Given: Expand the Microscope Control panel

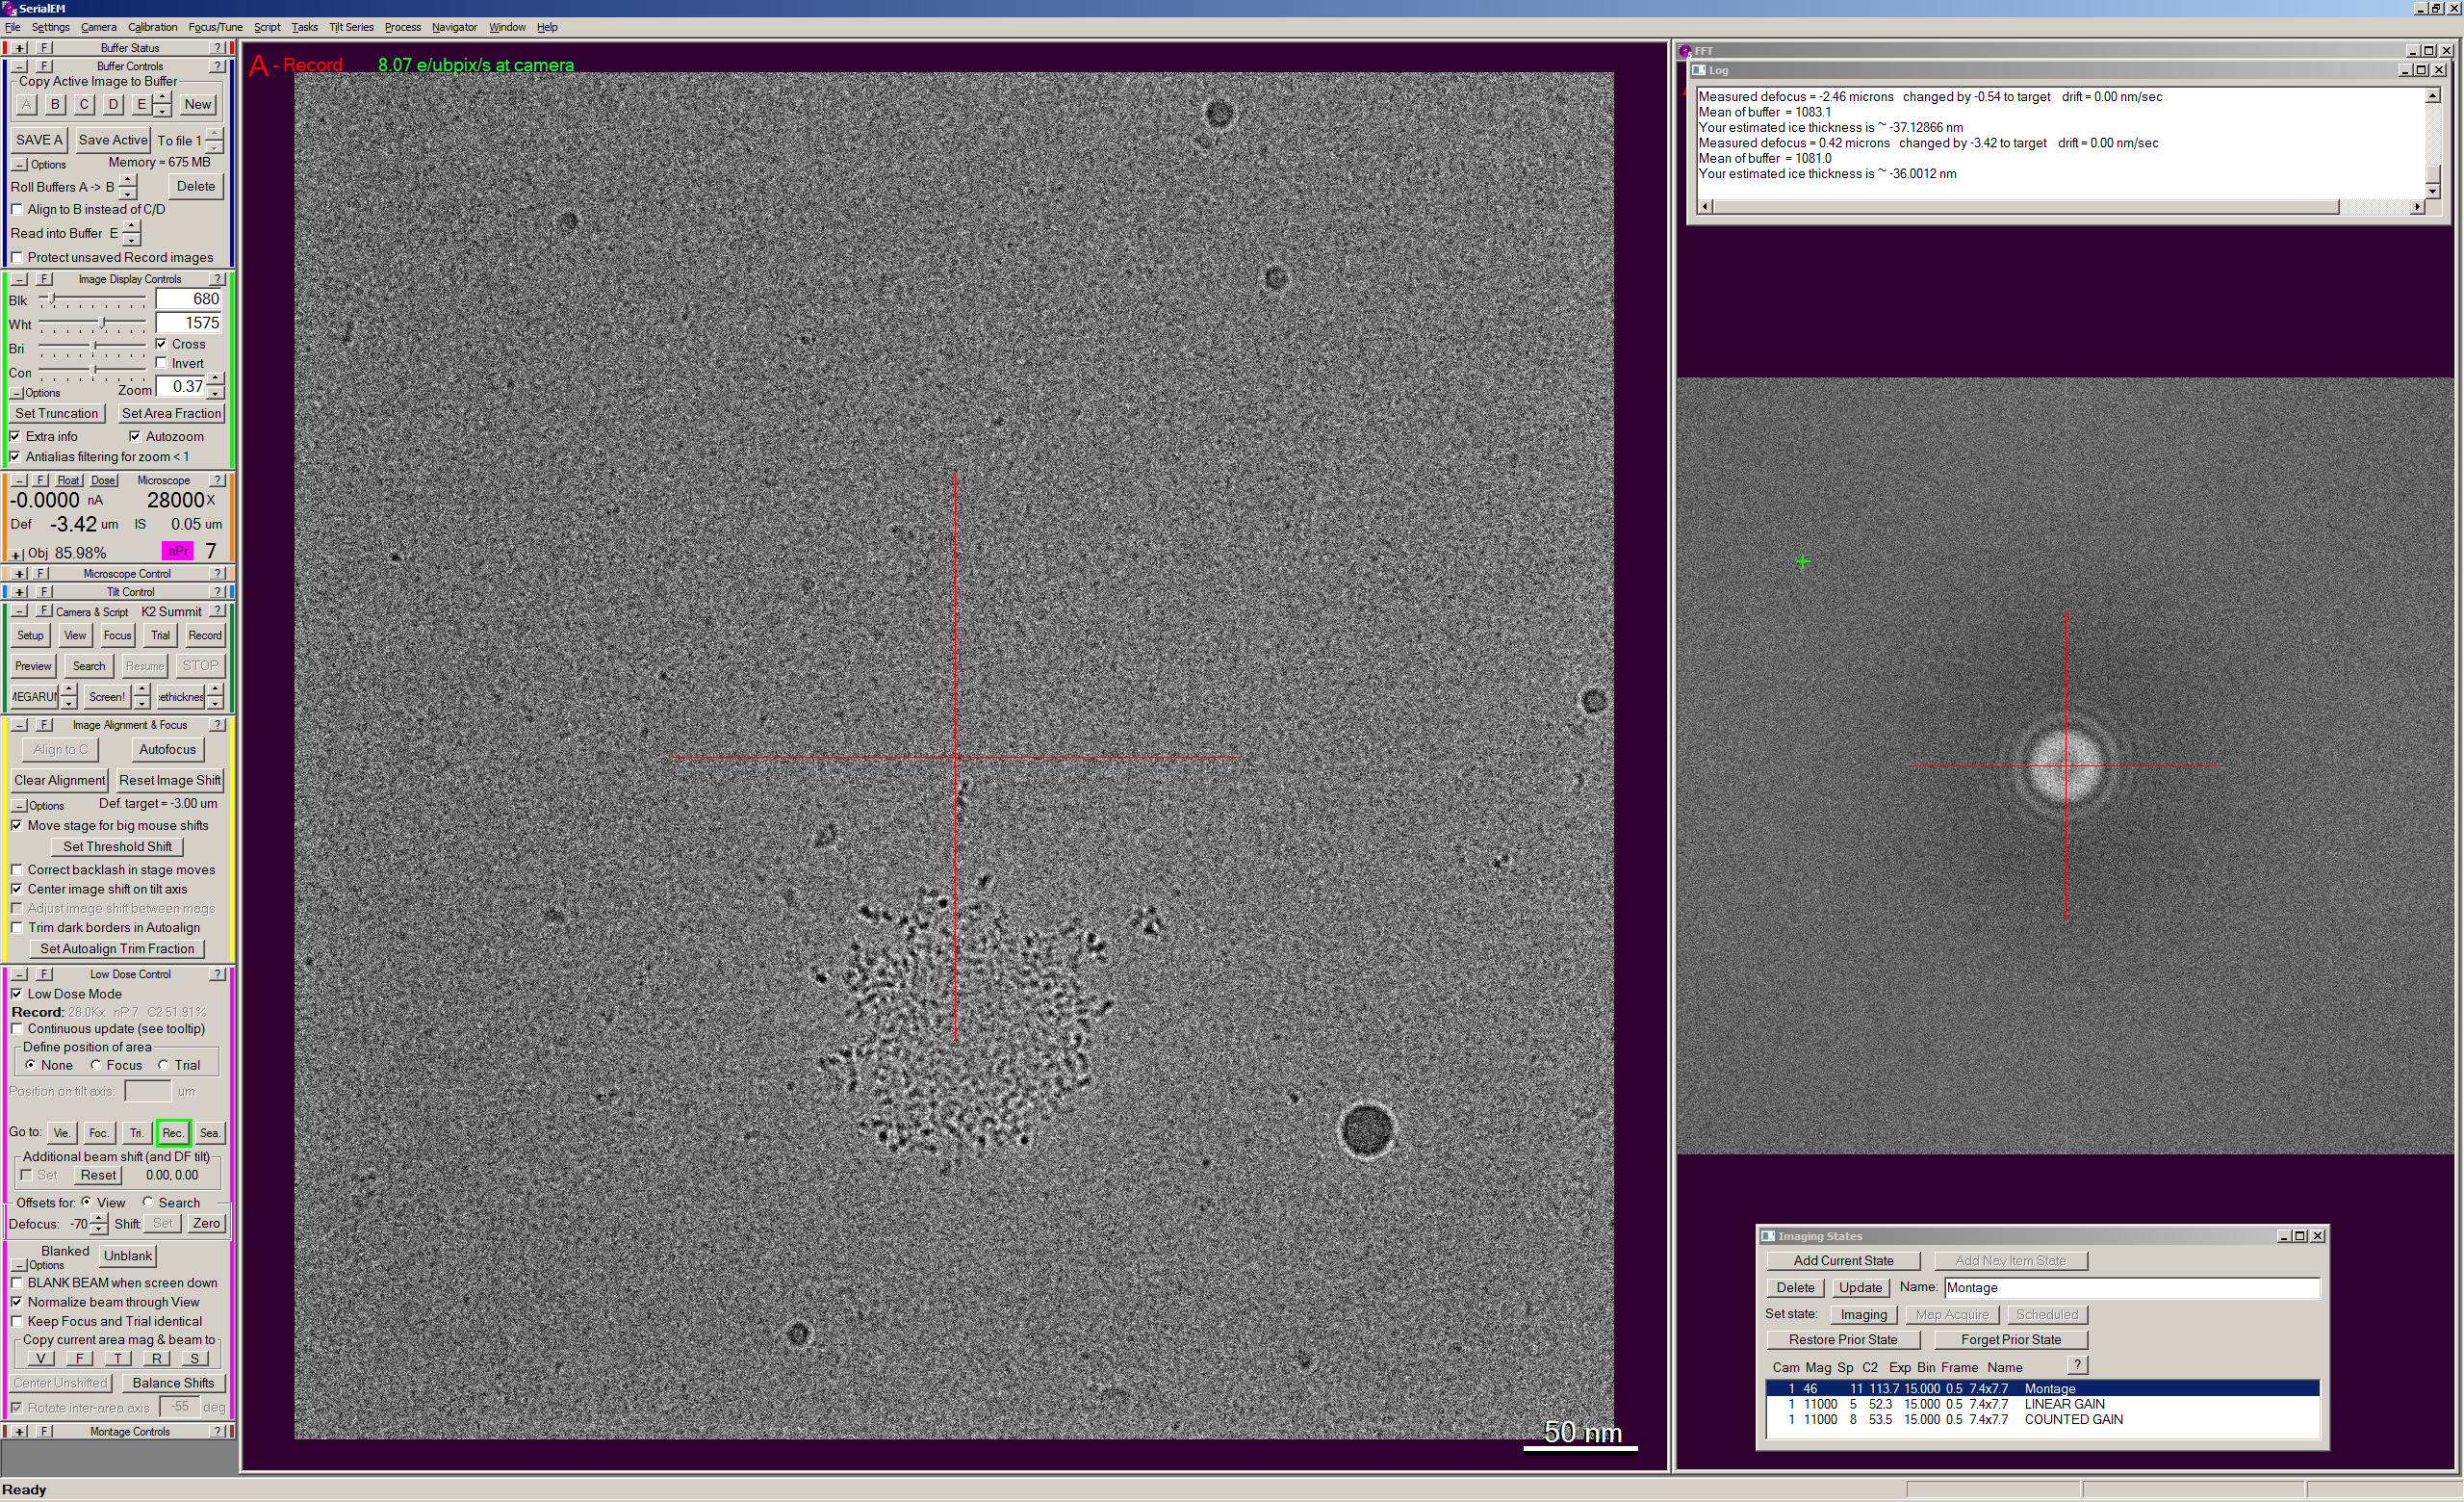Looking at the screenshot, I should (19, 574).
